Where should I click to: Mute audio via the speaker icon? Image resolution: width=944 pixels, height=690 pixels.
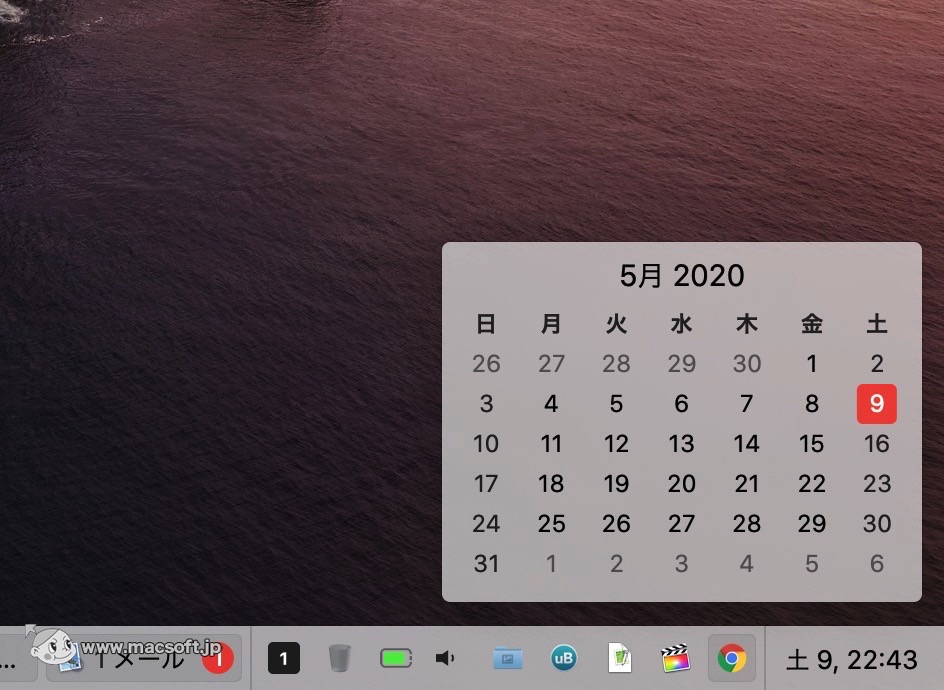click(444, 658)
